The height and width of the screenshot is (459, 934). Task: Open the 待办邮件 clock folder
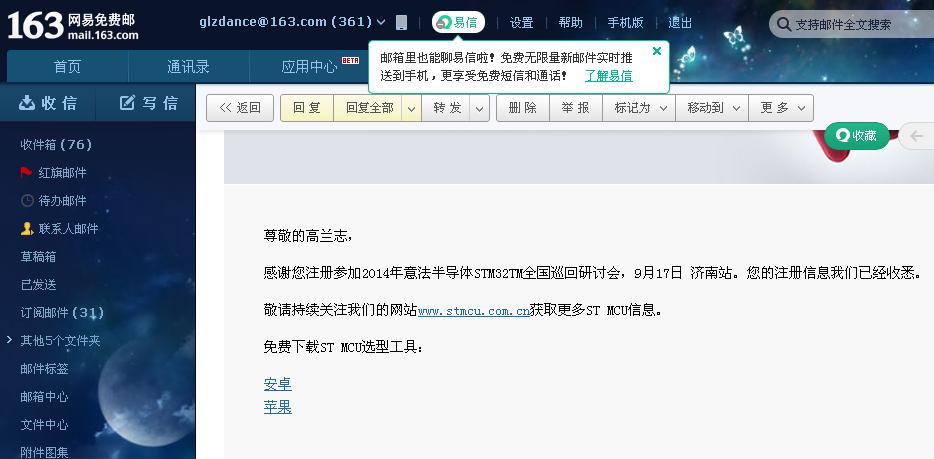click(x=54, y=201)
